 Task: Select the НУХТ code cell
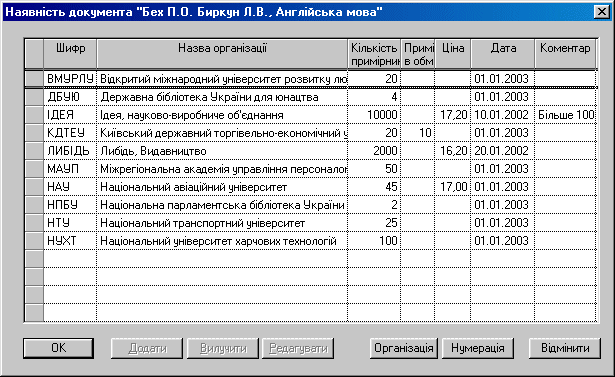click(x=70, y=241)
